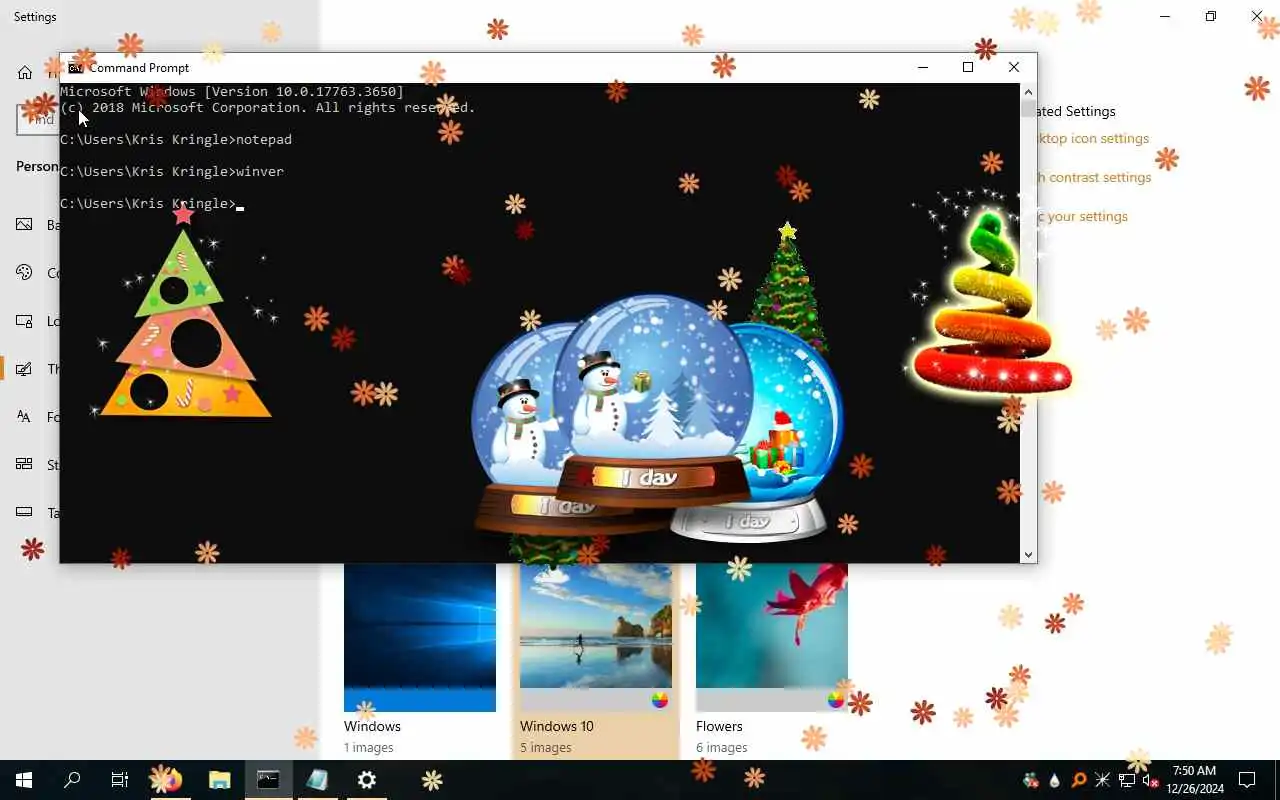Click the 'Settings' window title text
The width and height of the screenshot is (1280, 800).
35,17
